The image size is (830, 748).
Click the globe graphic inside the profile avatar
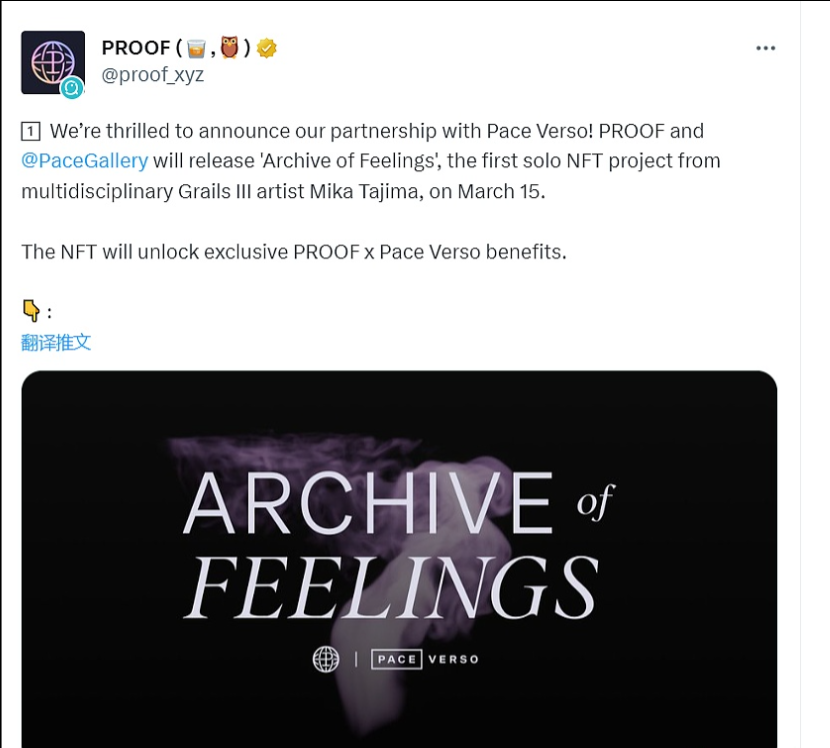point(51,62)
